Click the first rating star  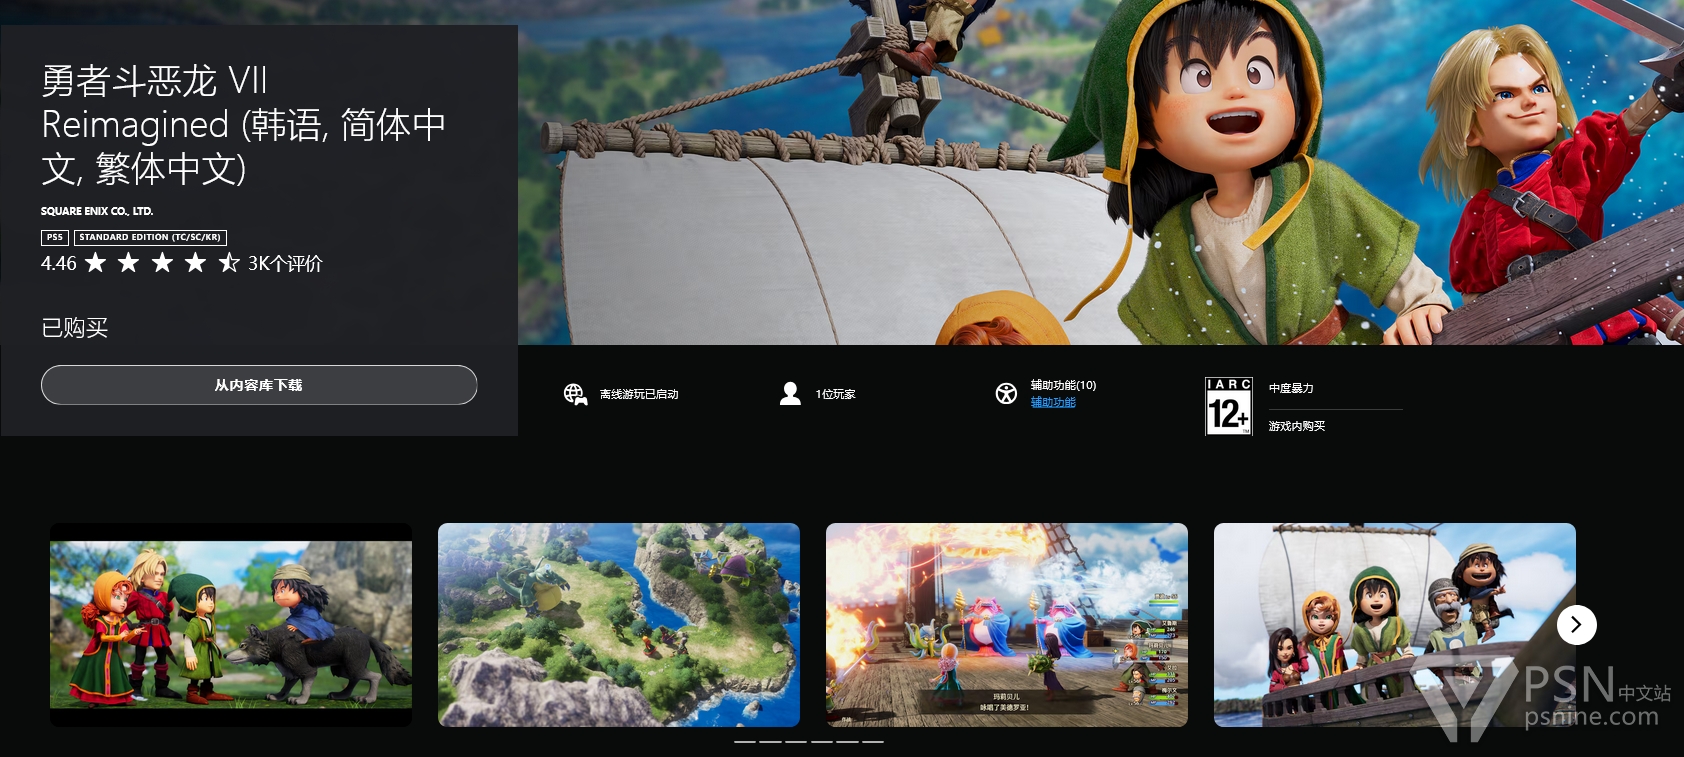[x=96, y=263]
